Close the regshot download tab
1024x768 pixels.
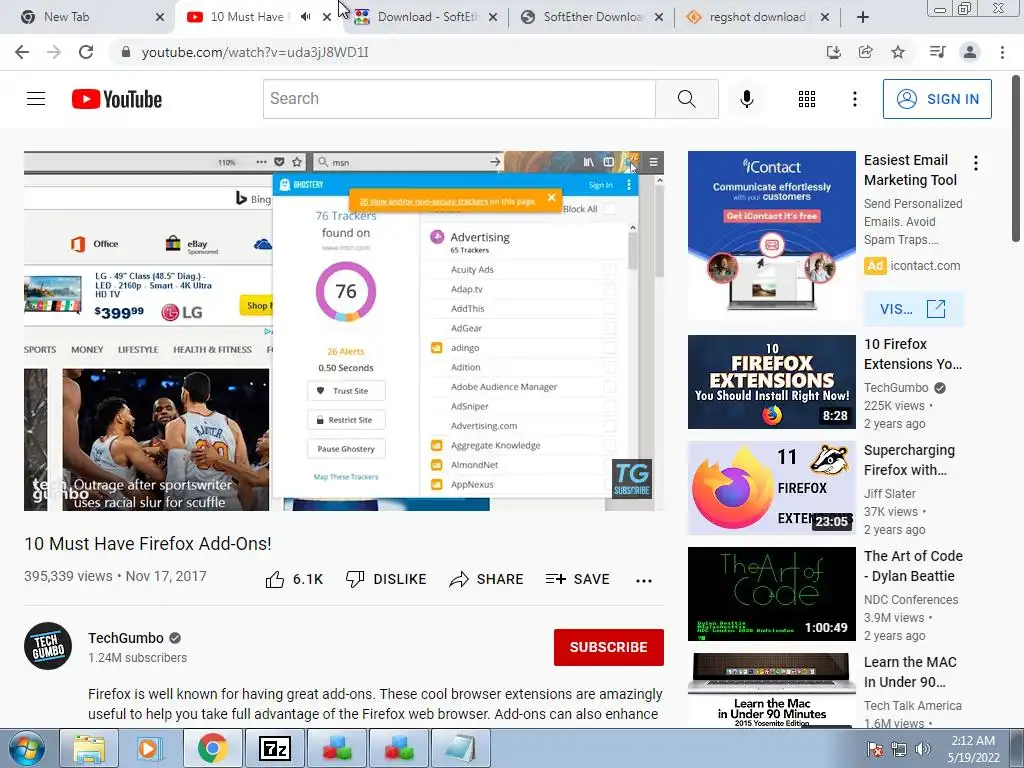click(x=825, y=17)
